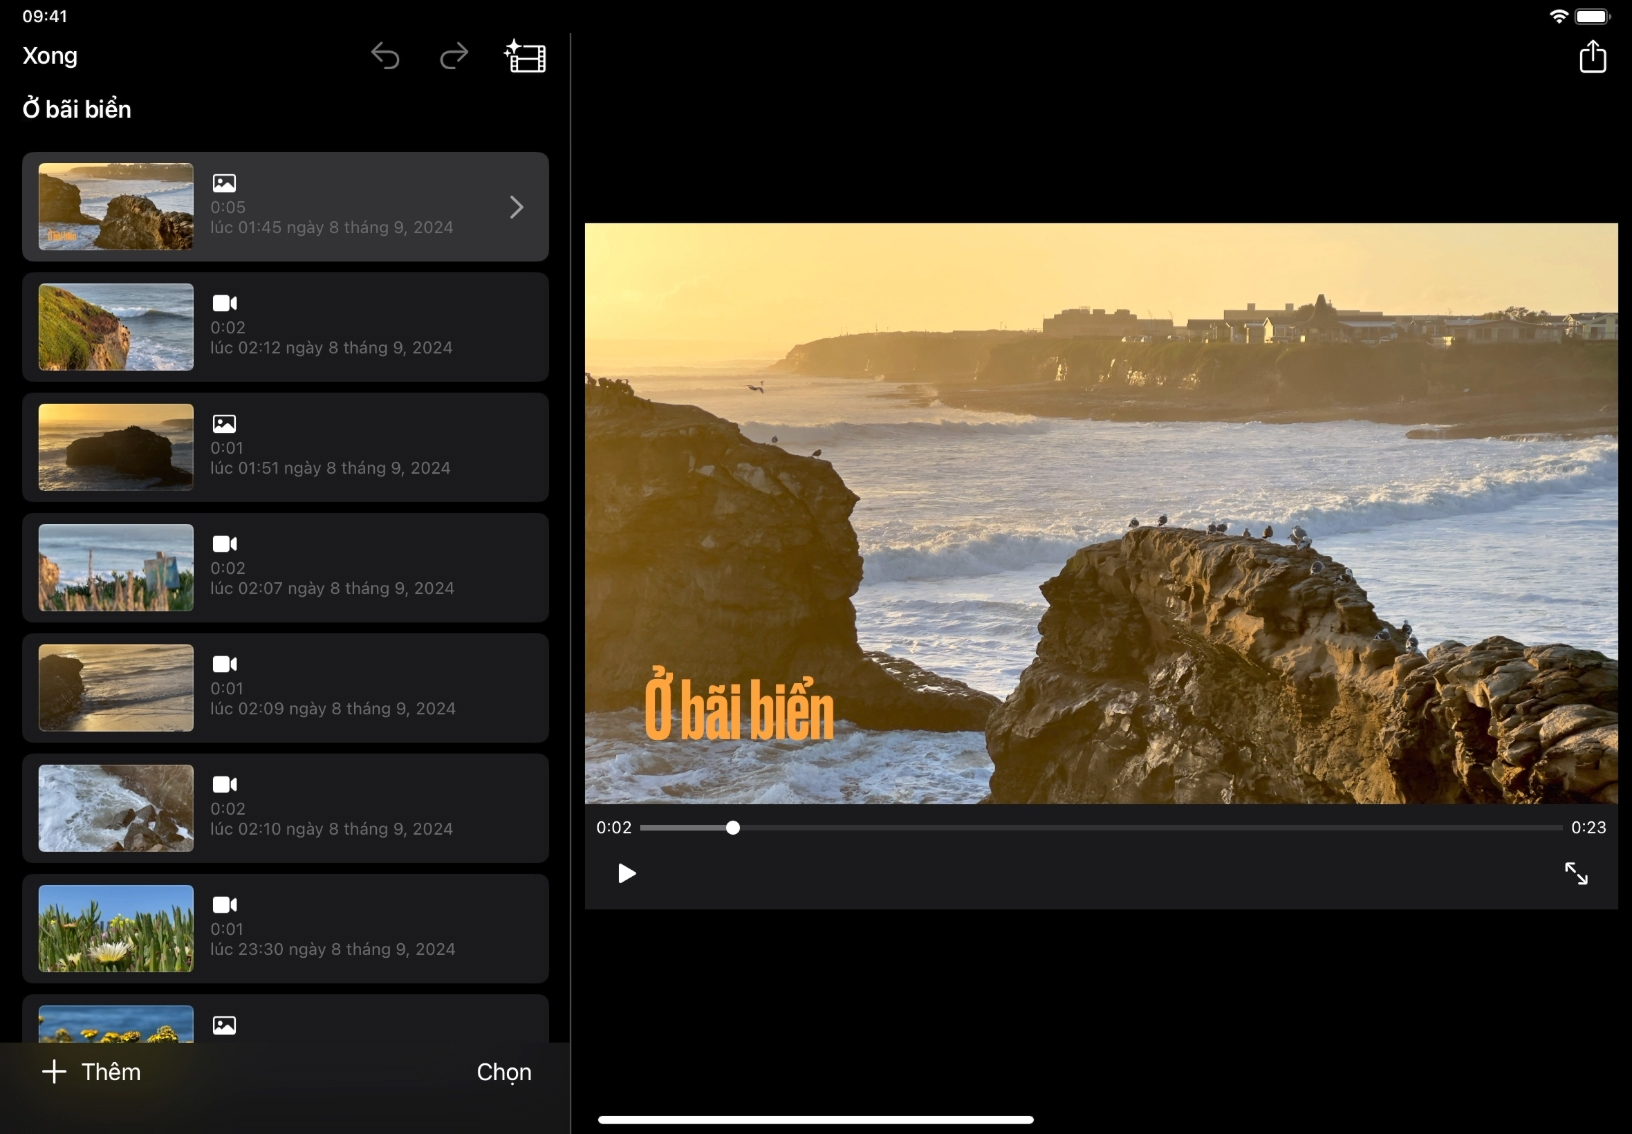Tap the video camera icon on 02:12 clip

coord(224,303)
